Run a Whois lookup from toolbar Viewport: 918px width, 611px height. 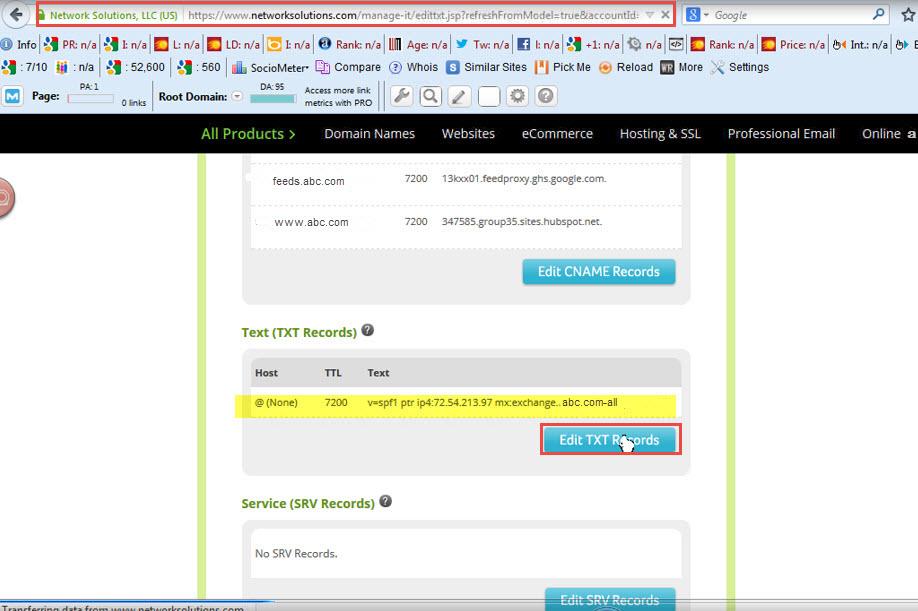point(414,67)
